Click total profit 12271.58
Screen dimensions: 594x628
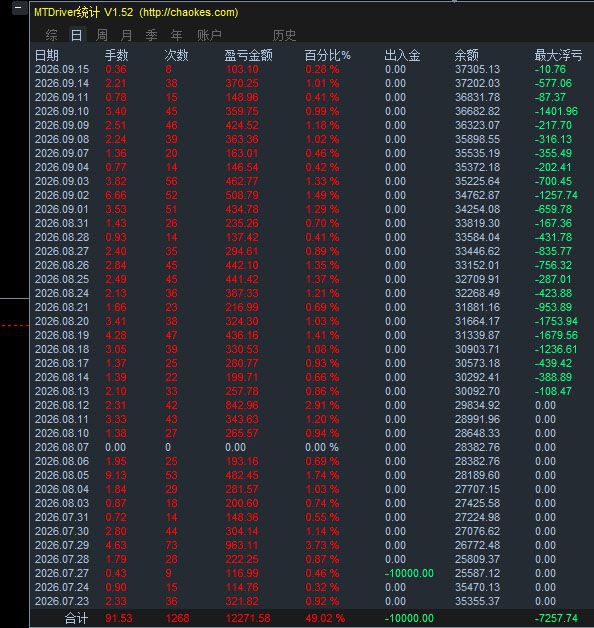click(248, 618)
